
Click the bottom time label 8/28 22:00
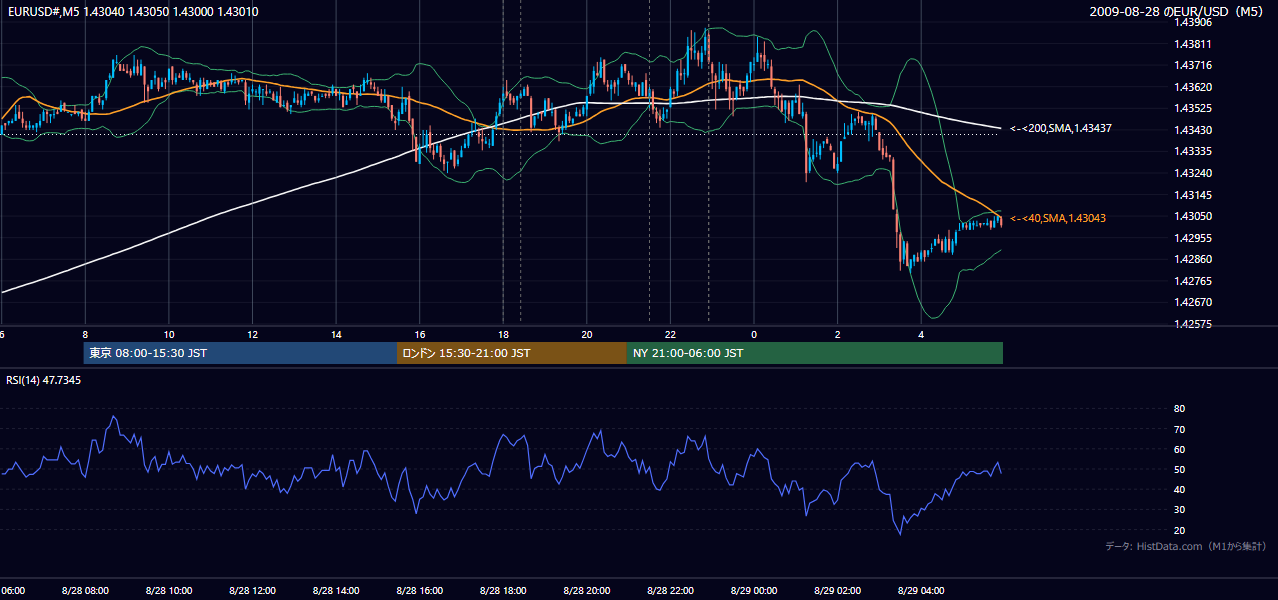[x=670, y=590]
